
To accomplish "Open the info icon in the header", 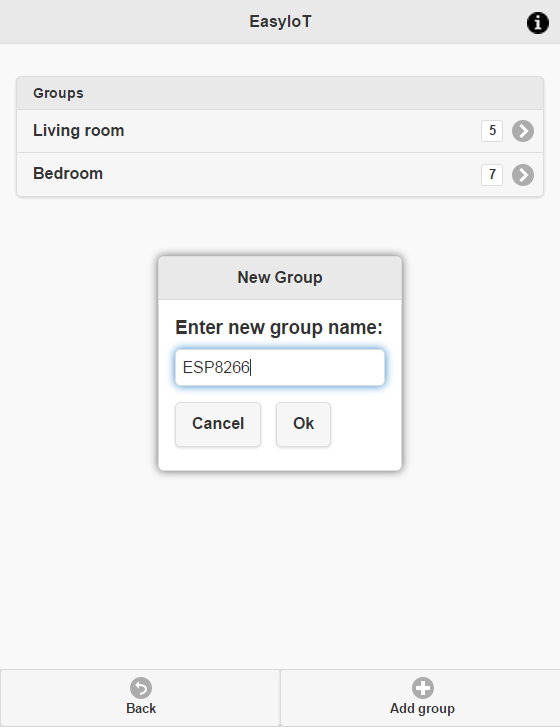I will (538, 23).
